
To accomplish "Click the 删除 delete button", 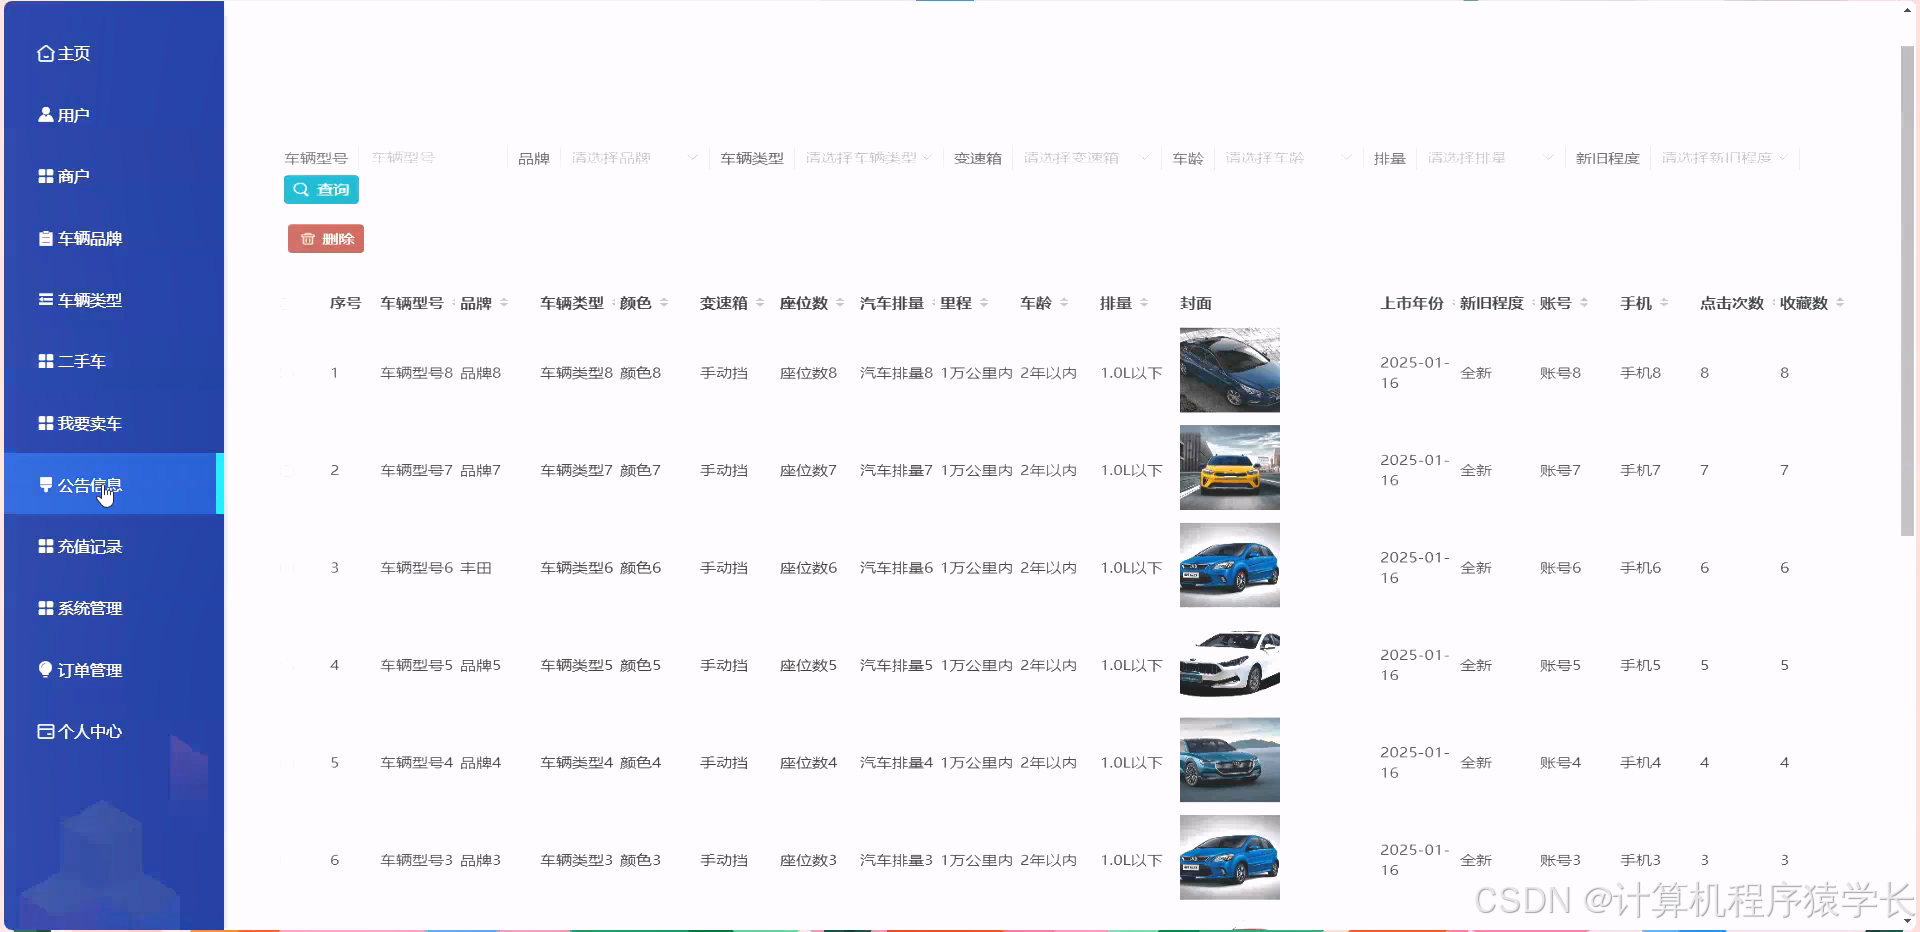I will pos(325,239).
